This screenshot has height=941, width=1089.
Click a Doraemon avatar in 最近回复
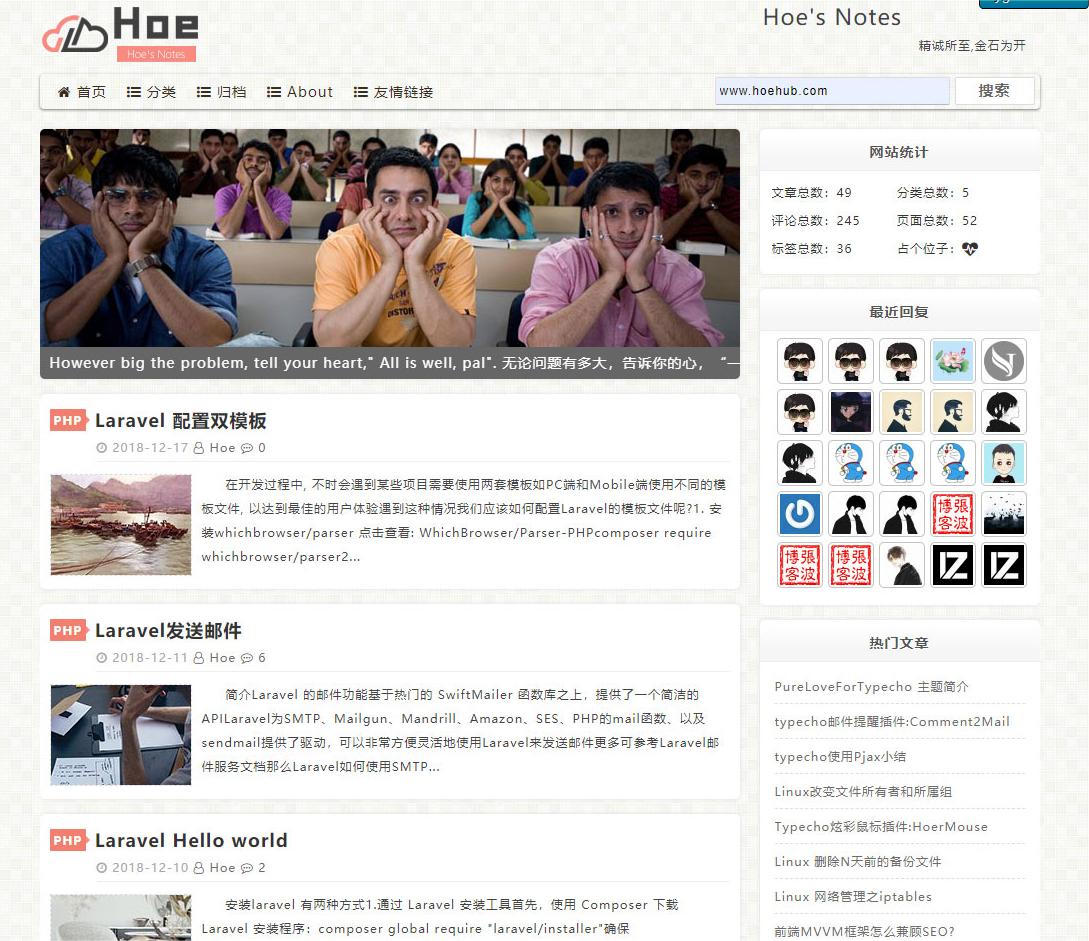(851, 462)
